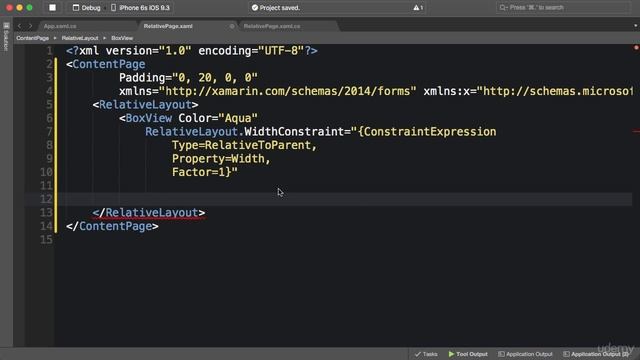
Task: Click the Padding="0, 20, 0, 0" attribute
Action: pyautogui.click(x=188, y=78)
